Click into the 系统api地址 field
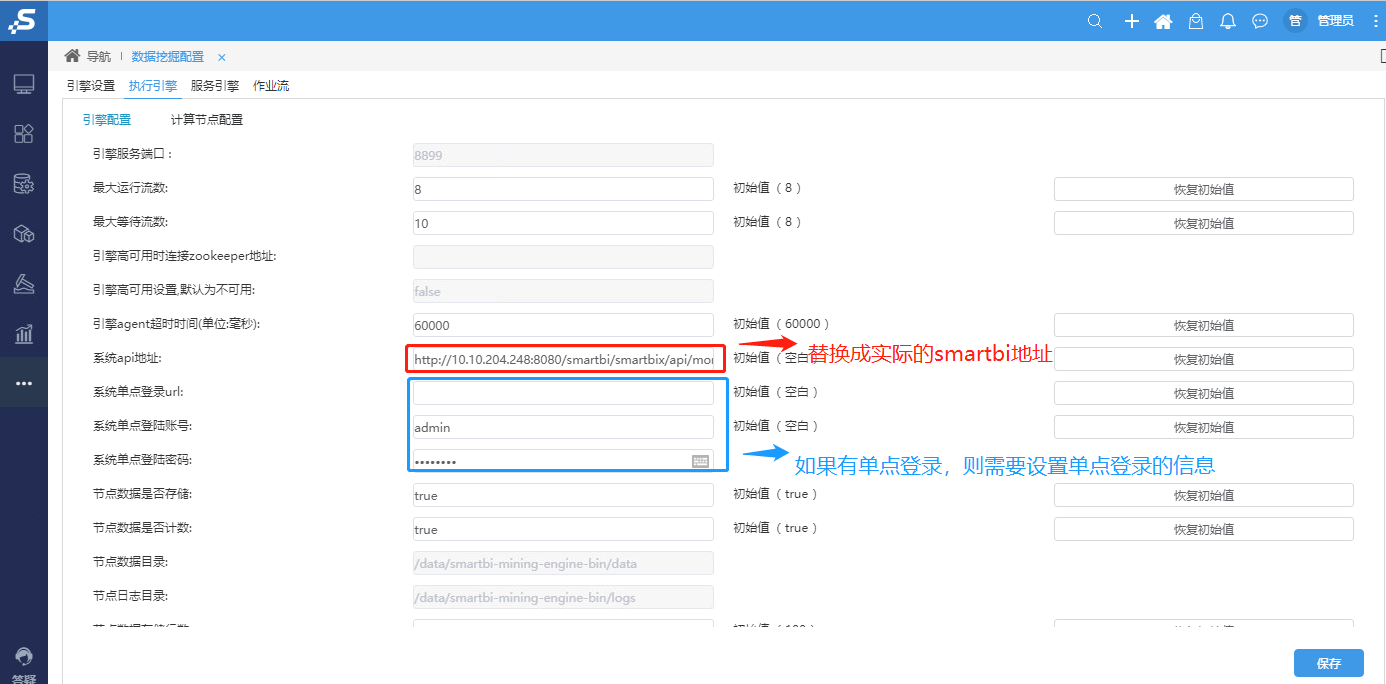 click(565, 359)
